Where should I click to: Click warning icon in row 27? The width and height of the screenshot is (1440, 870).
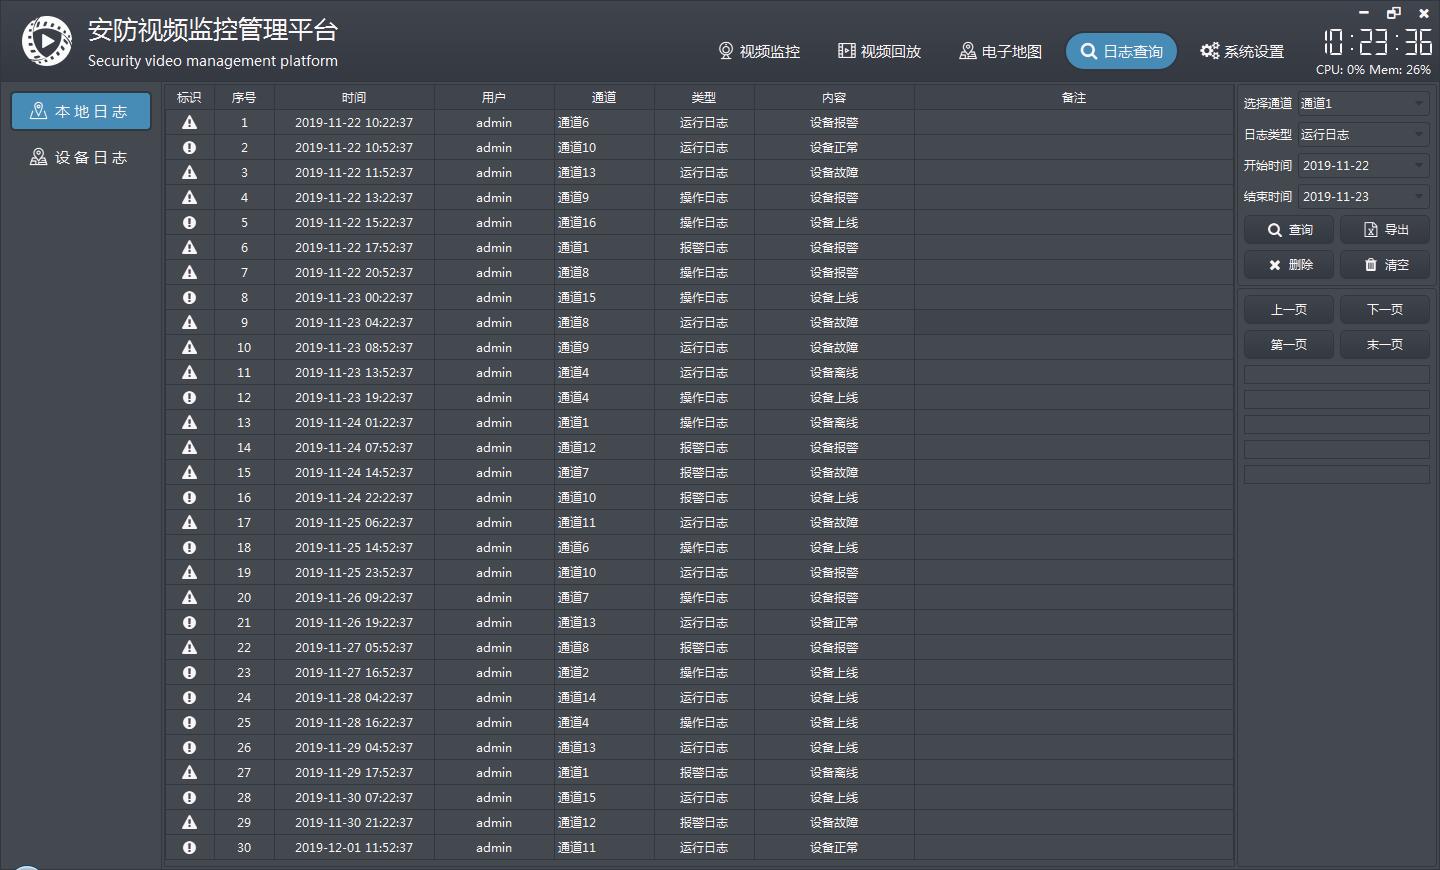pyautogui.click(x=189, y=772)
